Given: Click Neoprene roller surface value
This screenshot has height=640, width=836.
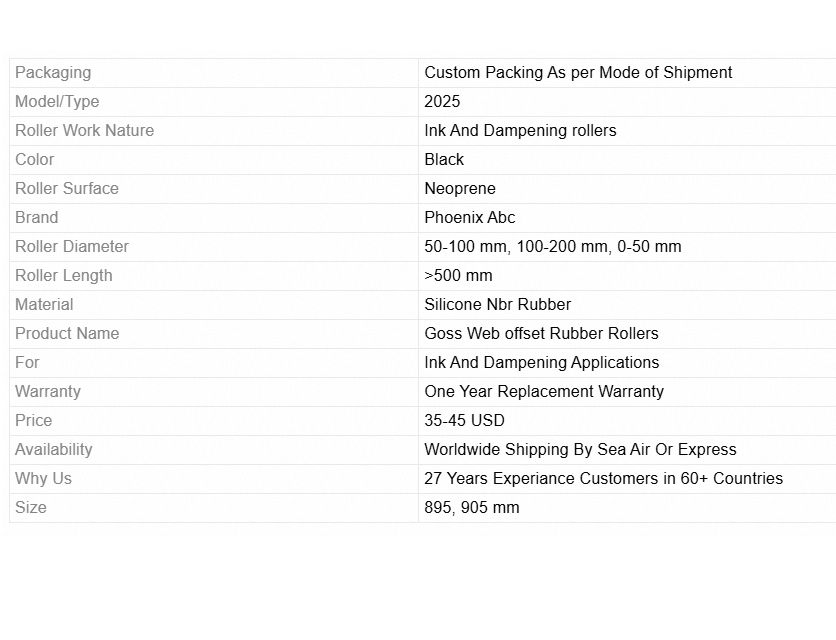Looking at the screenshot, I should [x=460, y=188].
